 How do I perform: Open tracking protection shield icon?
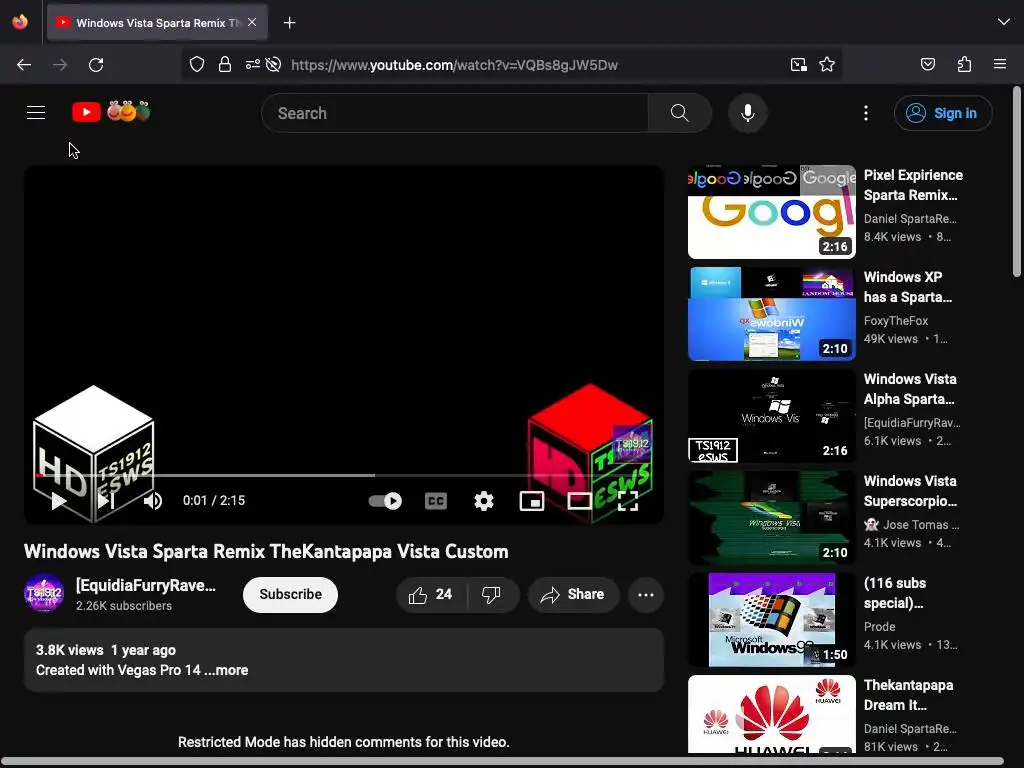point(197,64)
